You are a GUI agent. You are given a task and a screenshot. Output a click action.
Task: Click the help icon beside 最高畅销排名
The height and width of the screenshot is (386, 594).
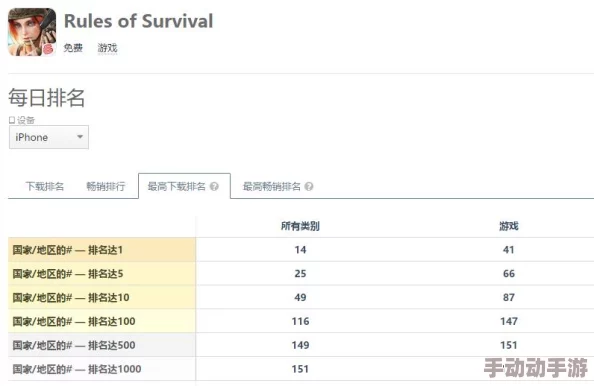tap(309, 186)
